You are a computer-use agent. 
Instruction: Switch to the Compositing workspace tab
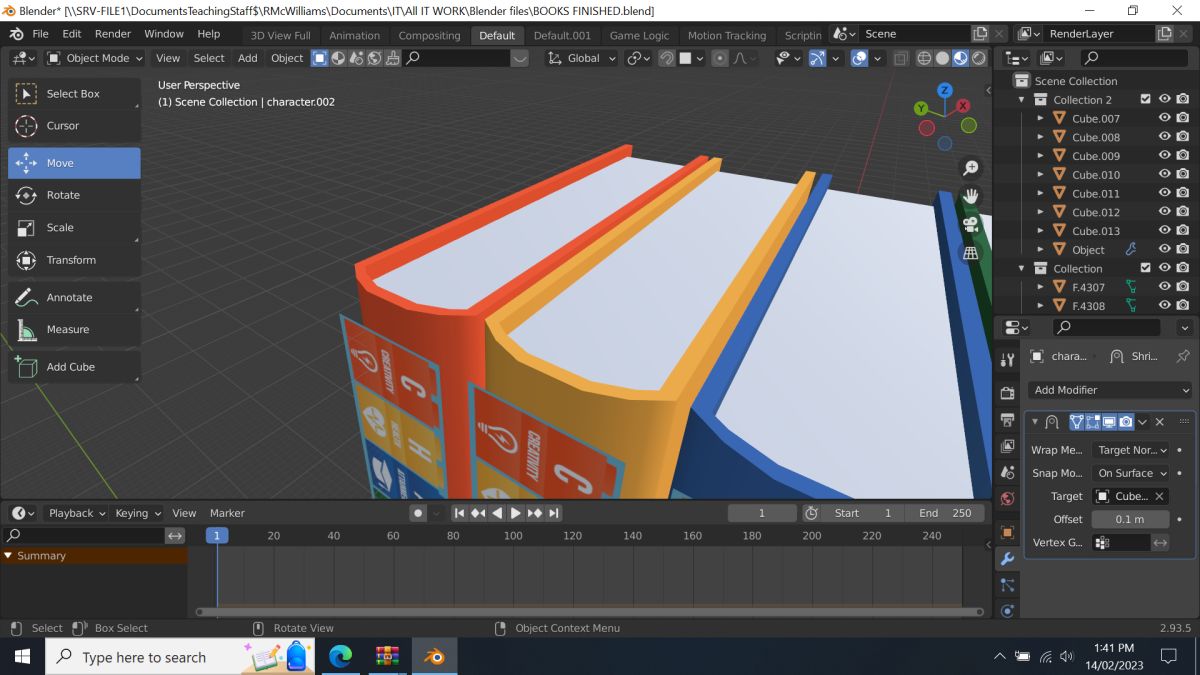(x=429, y=35)
